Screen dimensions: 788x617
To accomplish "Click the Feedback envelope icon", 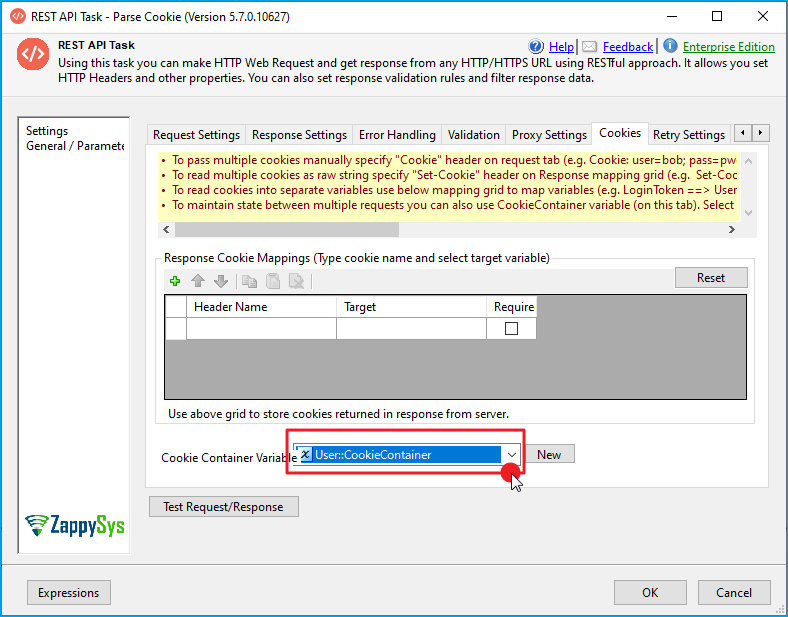I will pyautogui.click(x=590, y=47).
